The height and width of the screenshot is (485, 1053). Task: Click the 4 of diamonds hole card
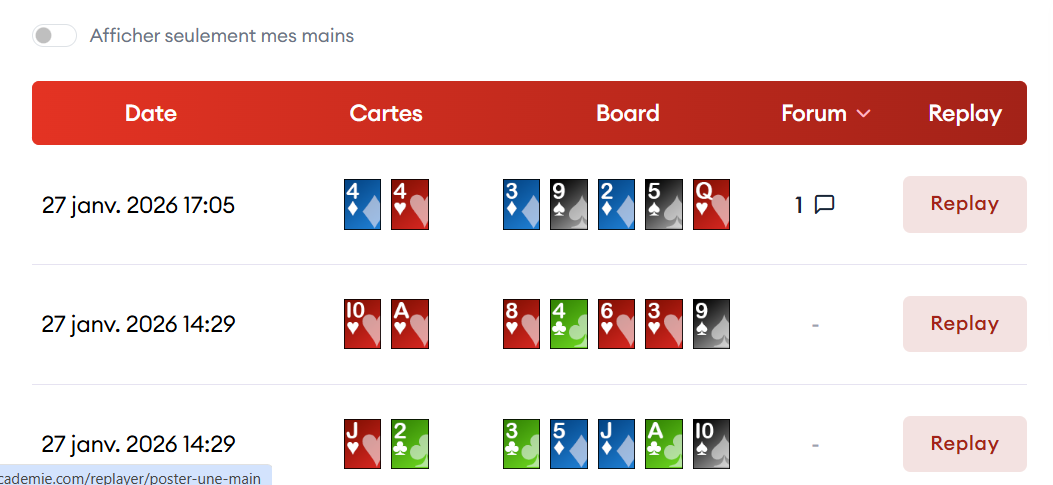pos(362,205)
